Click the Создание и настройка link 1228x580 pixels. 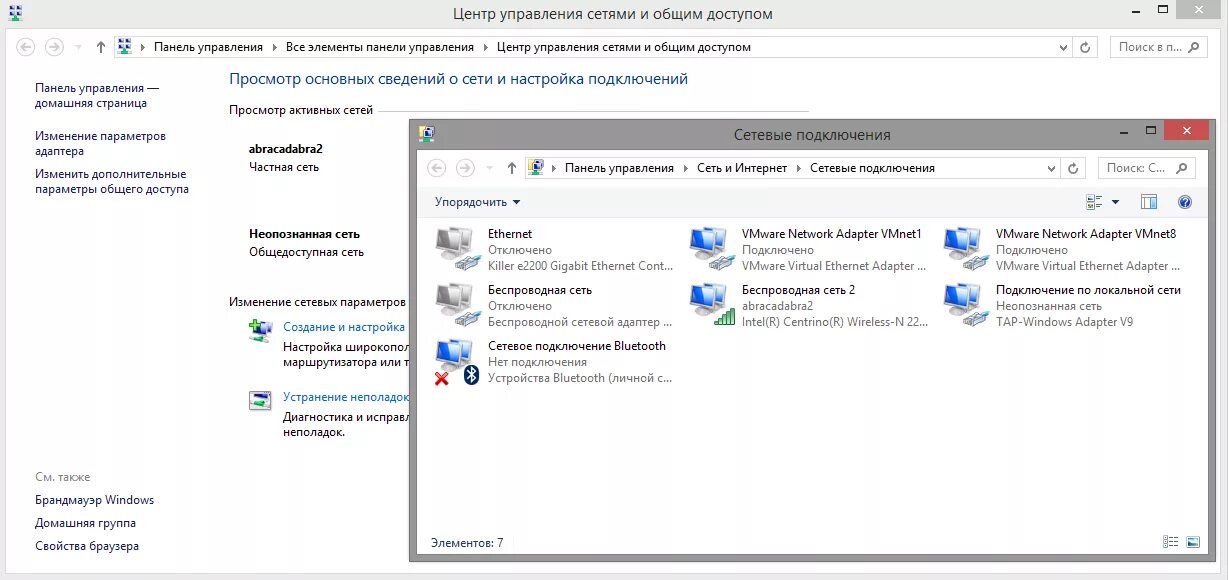coord(344,327)
